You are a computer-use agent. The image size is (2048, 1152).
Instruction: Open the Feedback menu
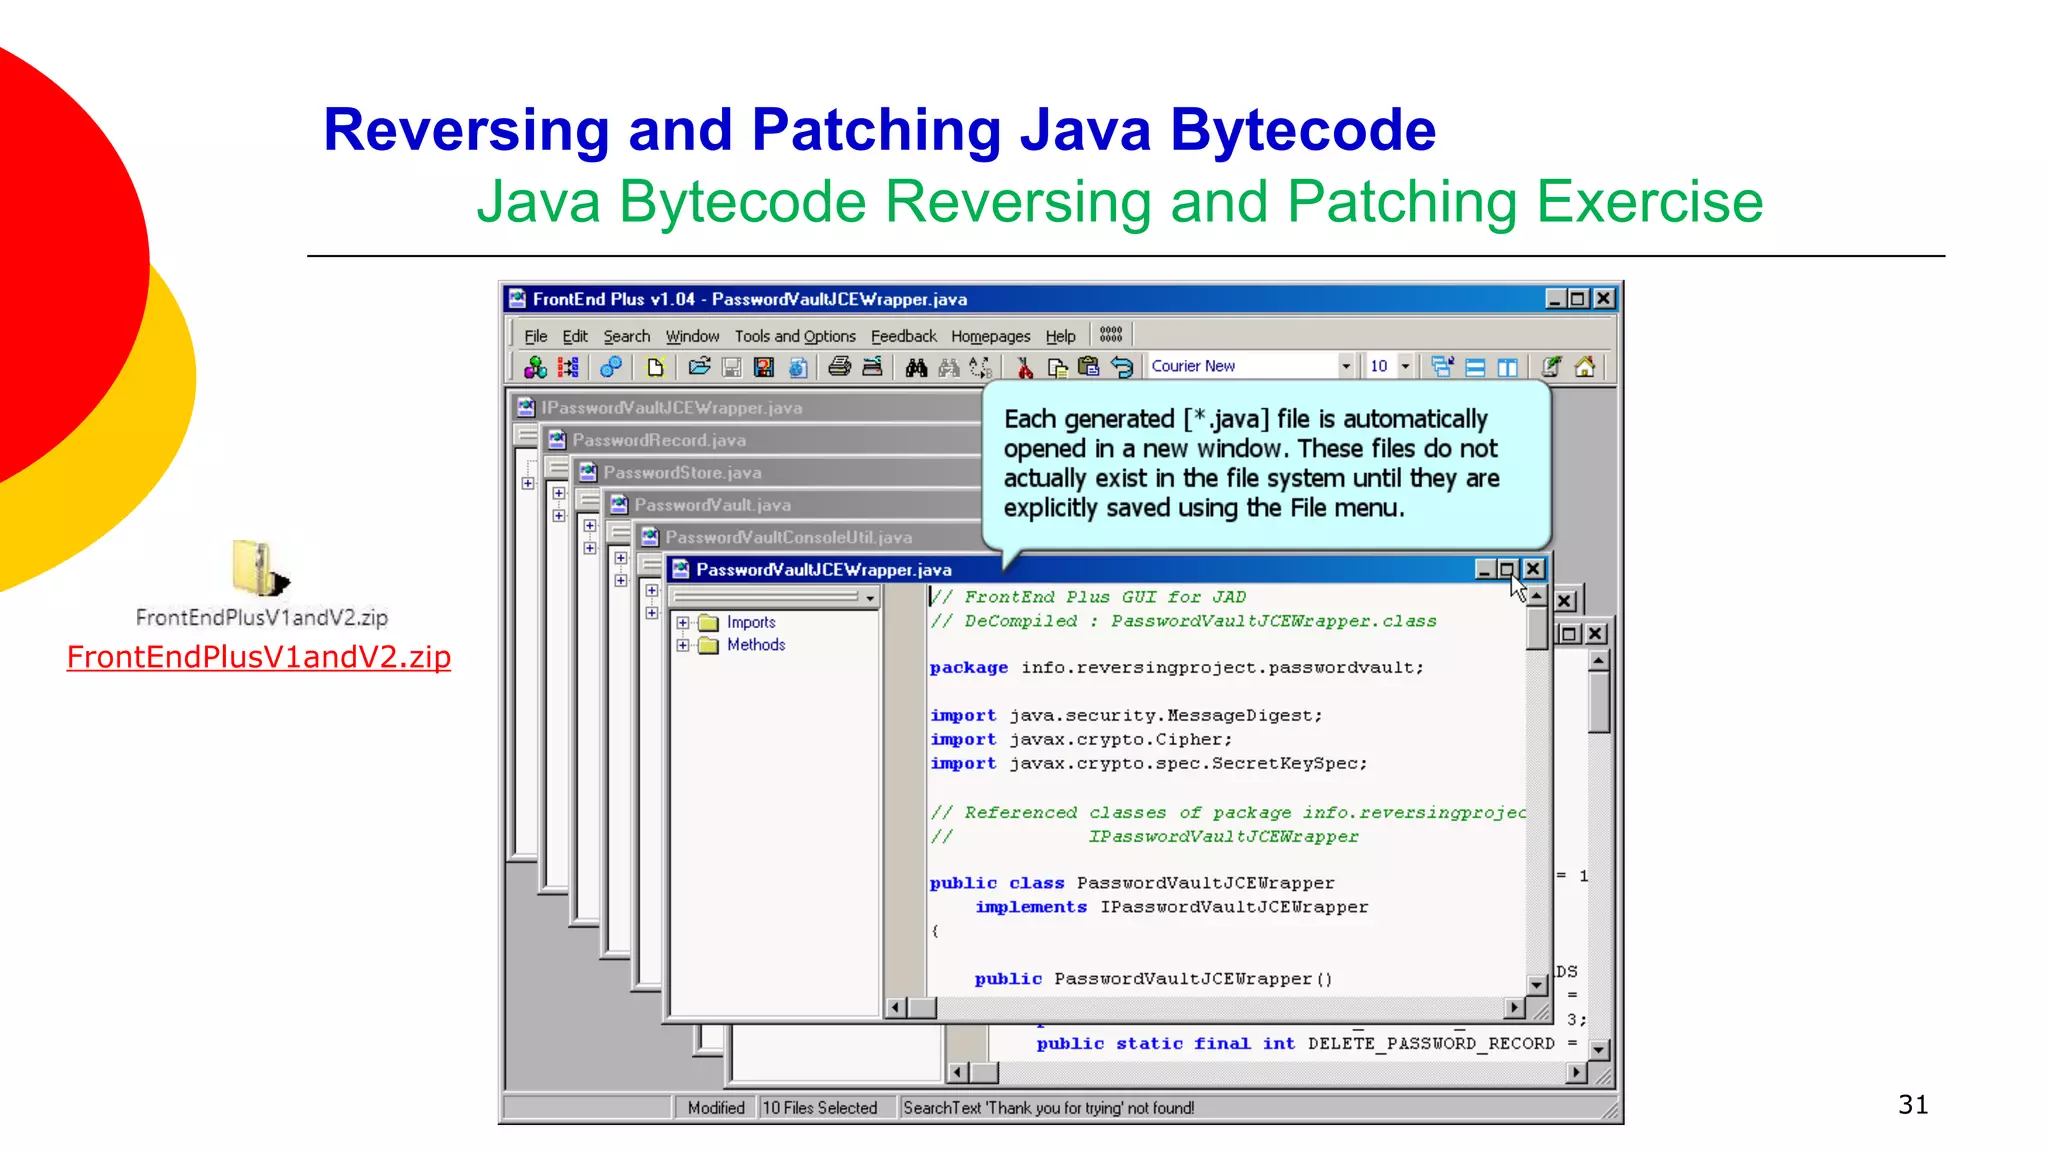(904, 336)
